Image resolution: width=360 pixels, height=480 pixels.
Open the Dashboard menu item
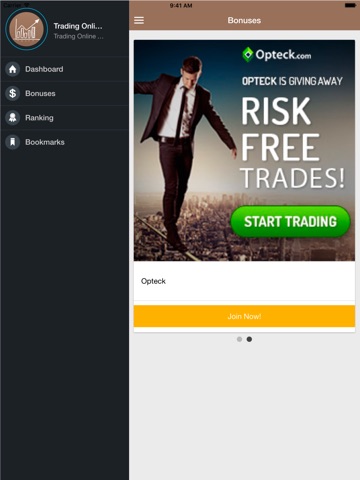click(x=65, y=69)
